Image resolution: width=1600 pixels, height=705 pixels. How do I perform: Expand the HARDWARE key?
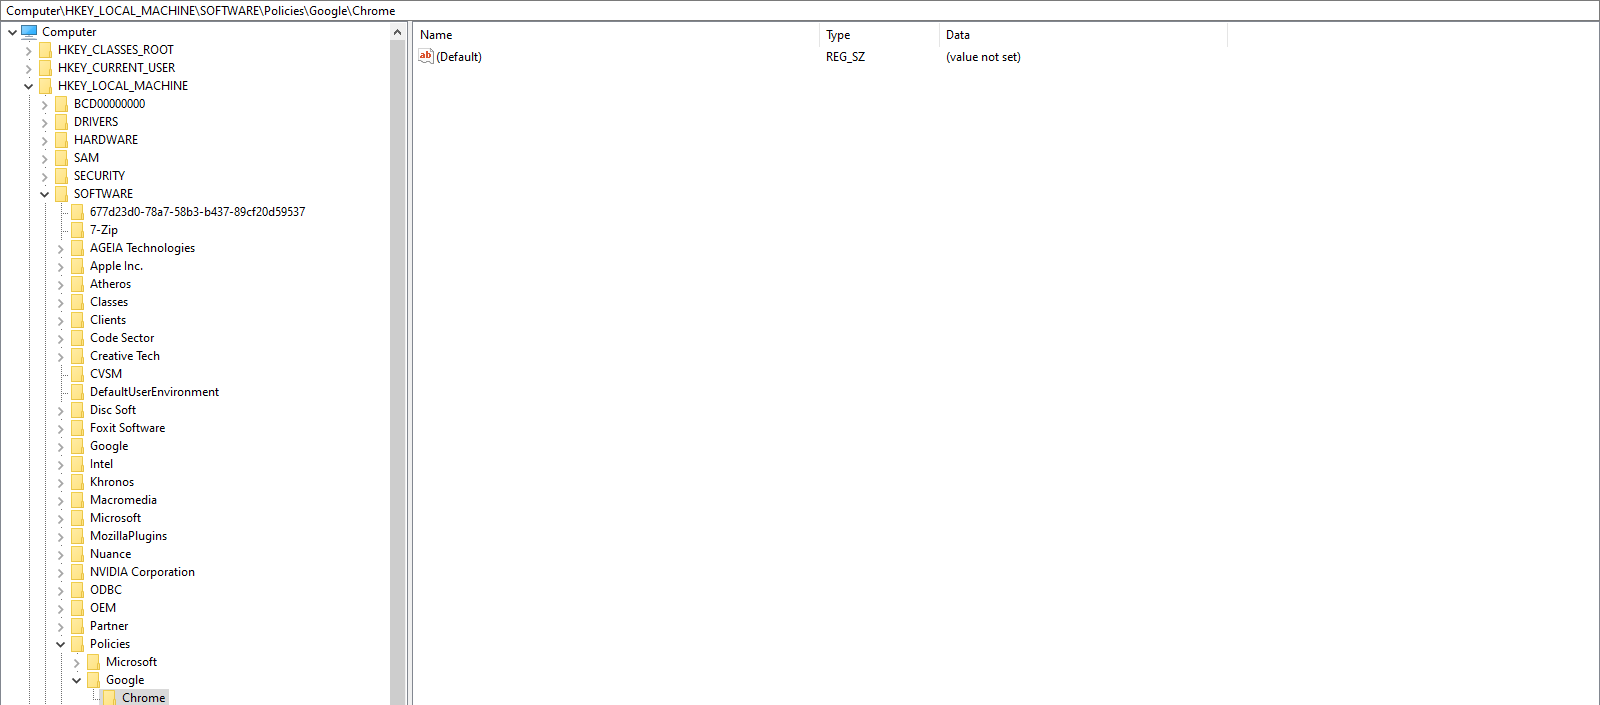pos(44,140)
